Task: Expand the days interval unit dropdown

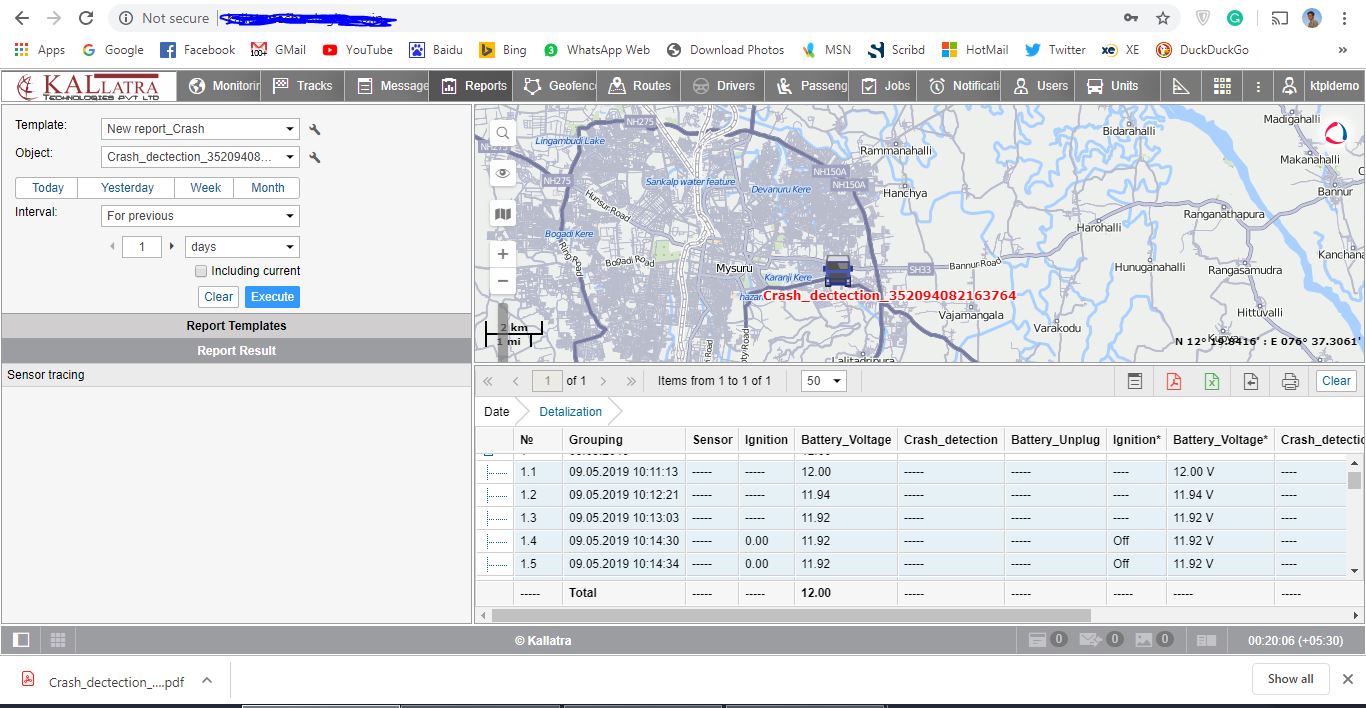Action: (242, 247)
